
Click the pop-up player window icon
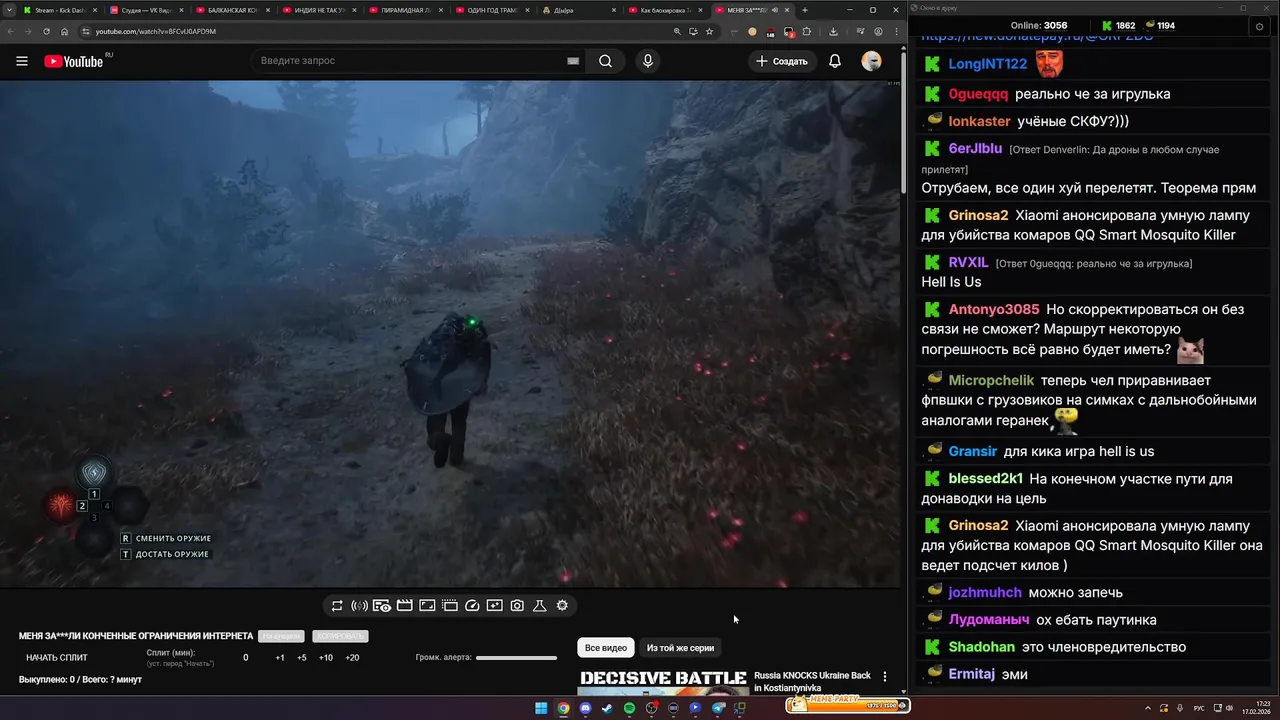(450, 606)
